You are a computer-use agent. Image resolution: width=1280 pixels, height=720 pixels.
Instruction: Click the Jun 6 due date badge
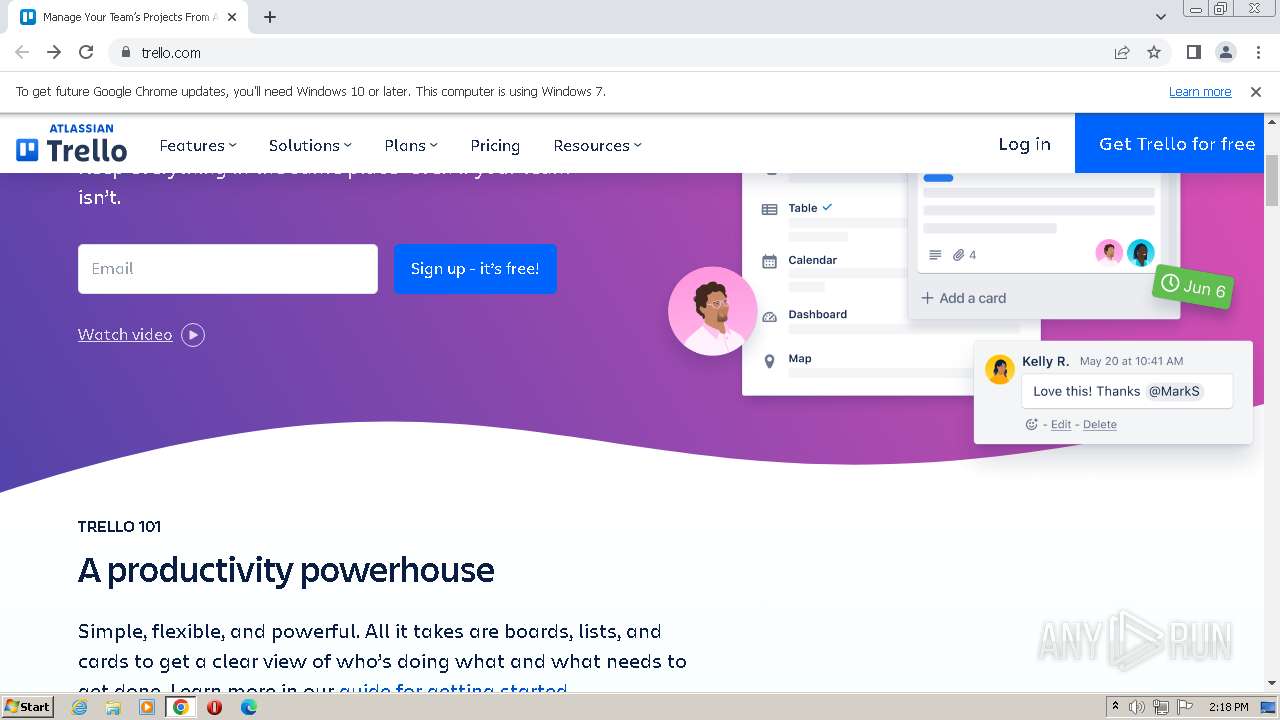(1193, 287)
